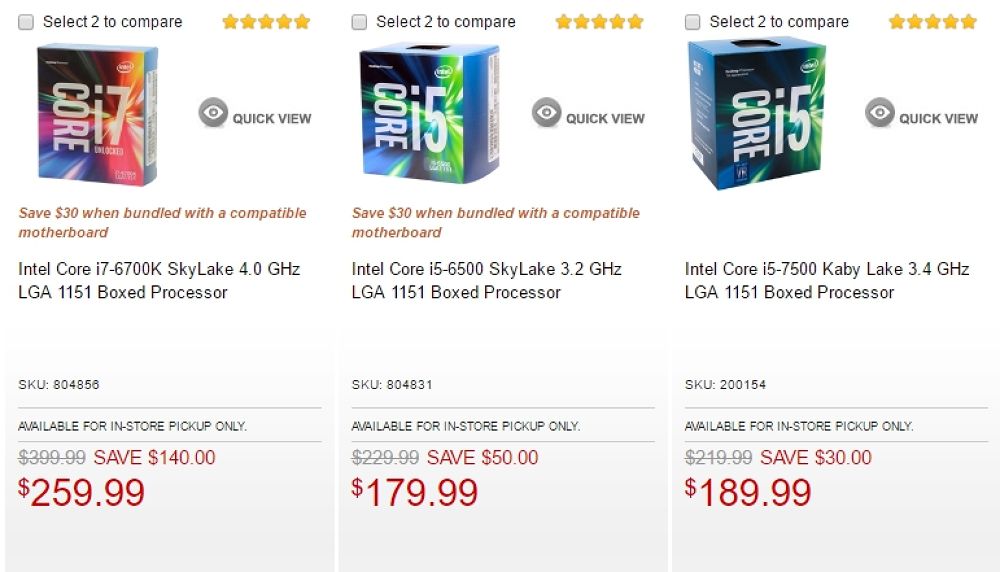
Task: Click the QUICK VIEW text beside the i5-7500
Action: [x=938, y=118]
